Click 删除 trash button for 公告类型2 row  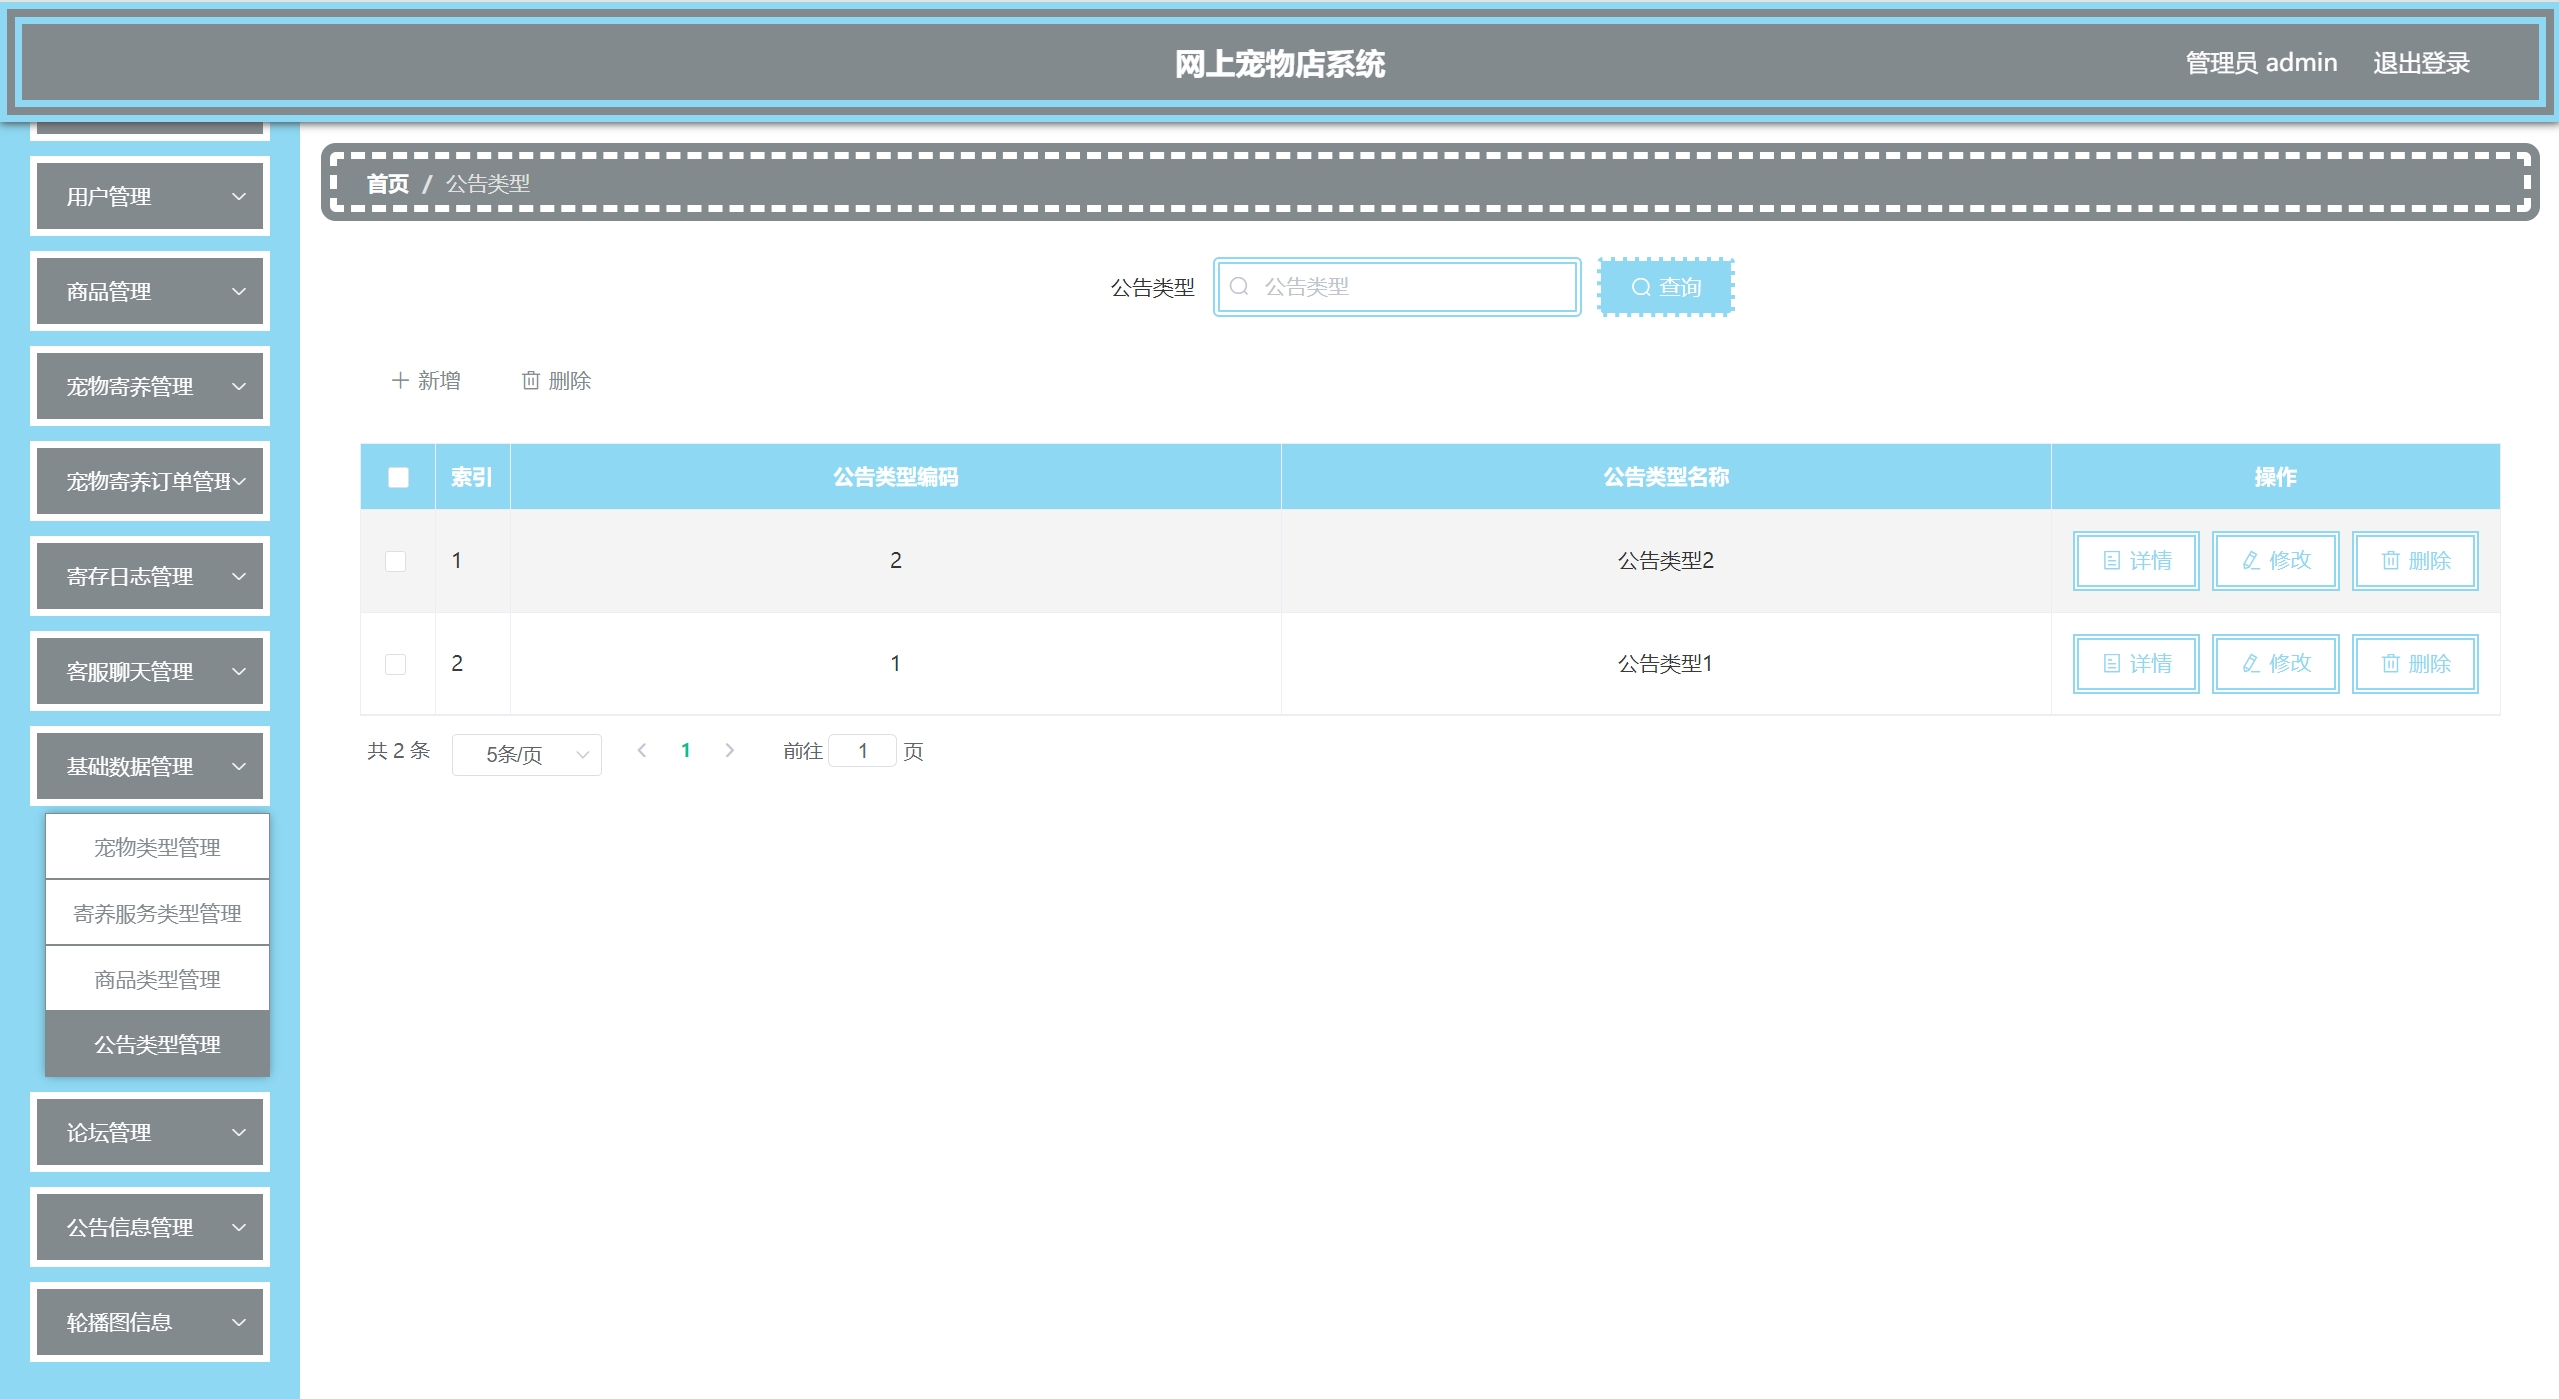point(2414,560)
